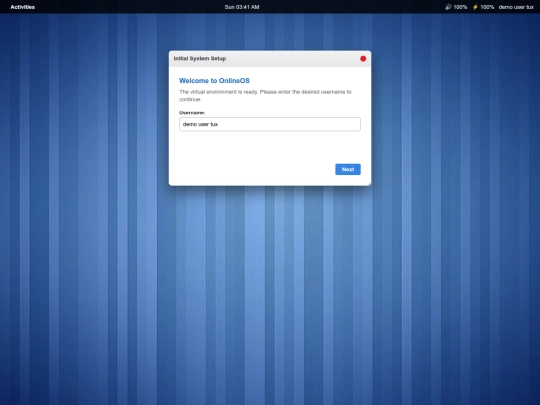Click the 'virtual environment is ready' description text
Viewport: 540px width, 405px height.
pyautogui.click(x=265, y=96)
